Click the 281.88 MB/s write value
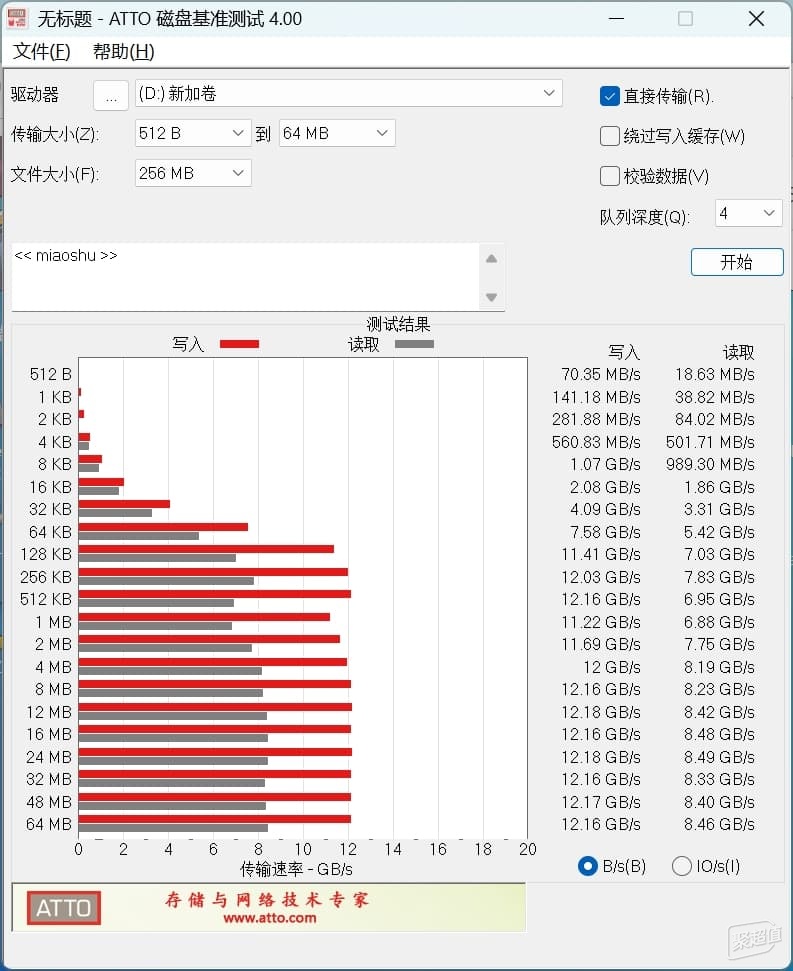 [596, 419]
